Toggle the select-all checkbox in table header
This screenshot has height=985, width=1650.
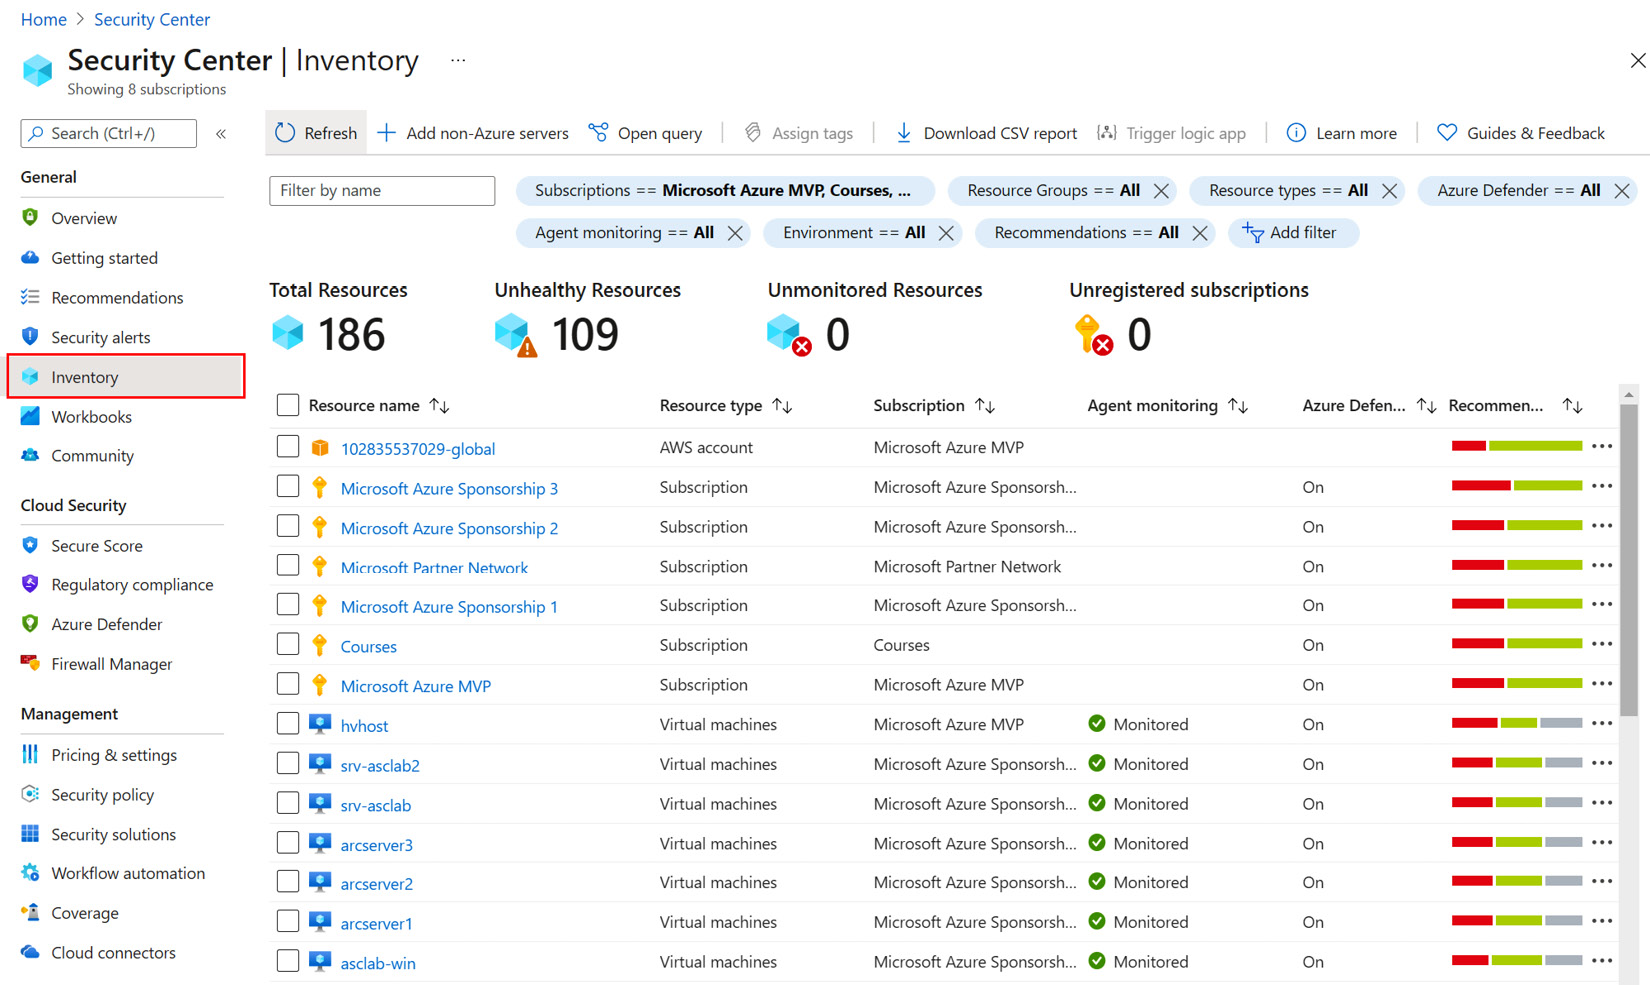tap(288, 405)
